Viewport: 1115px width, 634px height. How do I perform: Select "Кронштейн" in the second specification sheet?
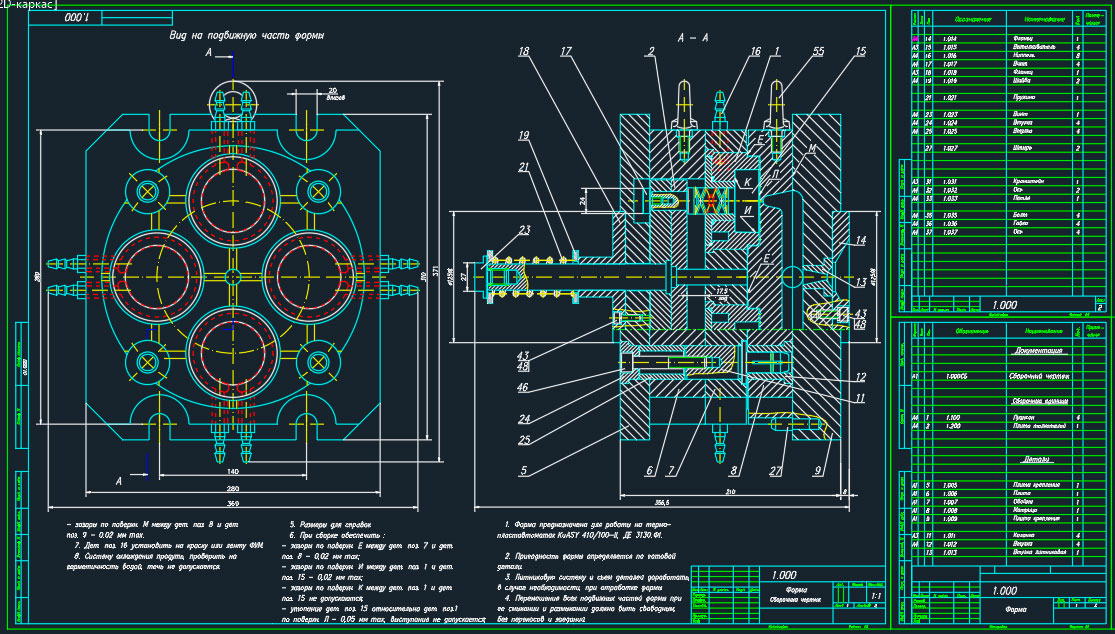click(x=1030, y=181)
